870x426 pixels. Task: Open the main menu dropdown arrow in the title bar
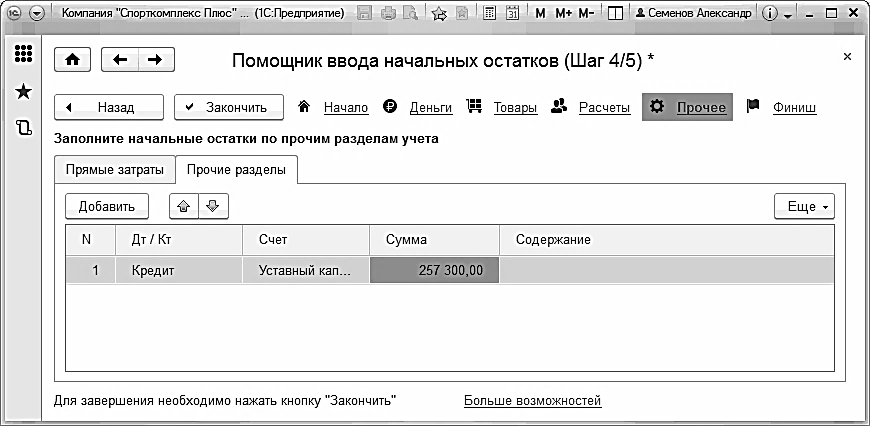click(x=37, y=14)
